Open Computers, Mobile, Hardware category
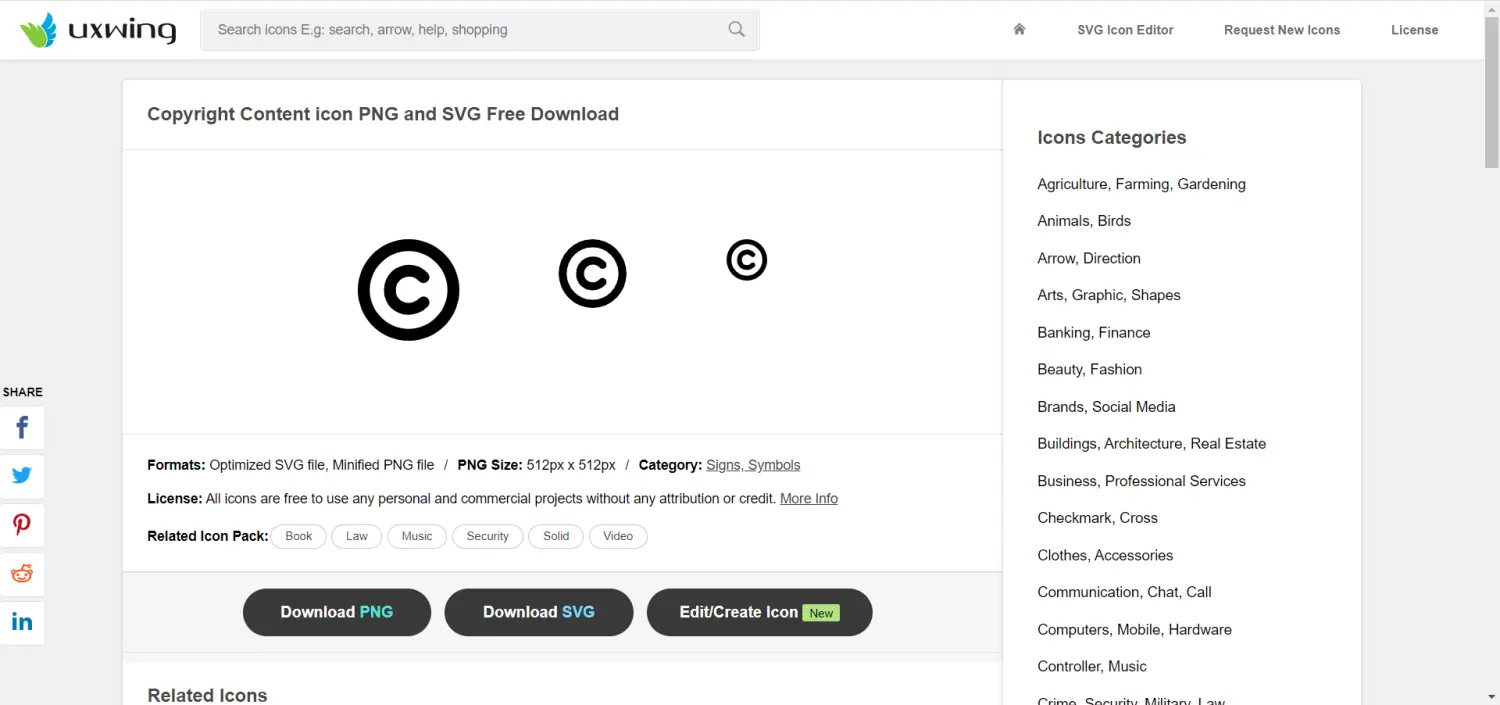Viewport: 1500px width, 705px height. click(1134, 630)
